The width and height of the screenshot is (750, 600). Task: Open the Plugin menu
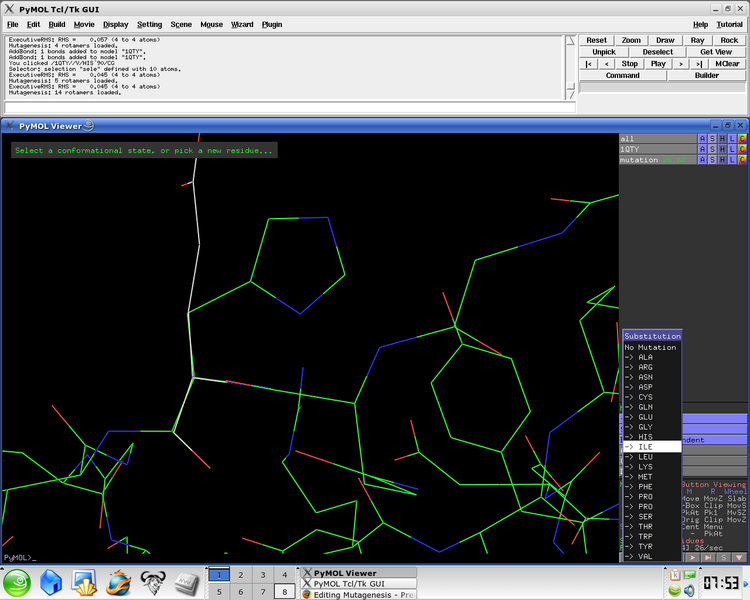(272, 24)
